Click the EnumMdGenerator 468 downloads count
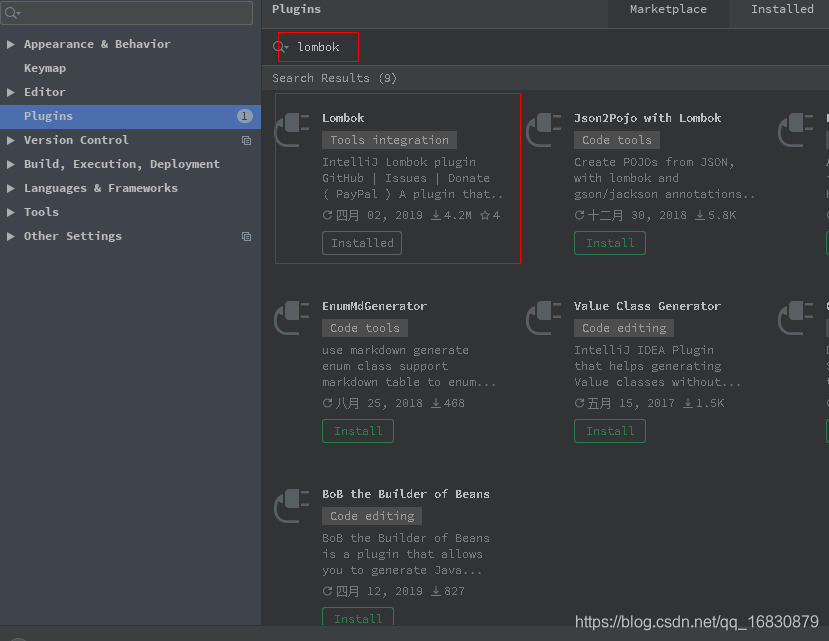The image size is (829, 641). coord(448,404)
